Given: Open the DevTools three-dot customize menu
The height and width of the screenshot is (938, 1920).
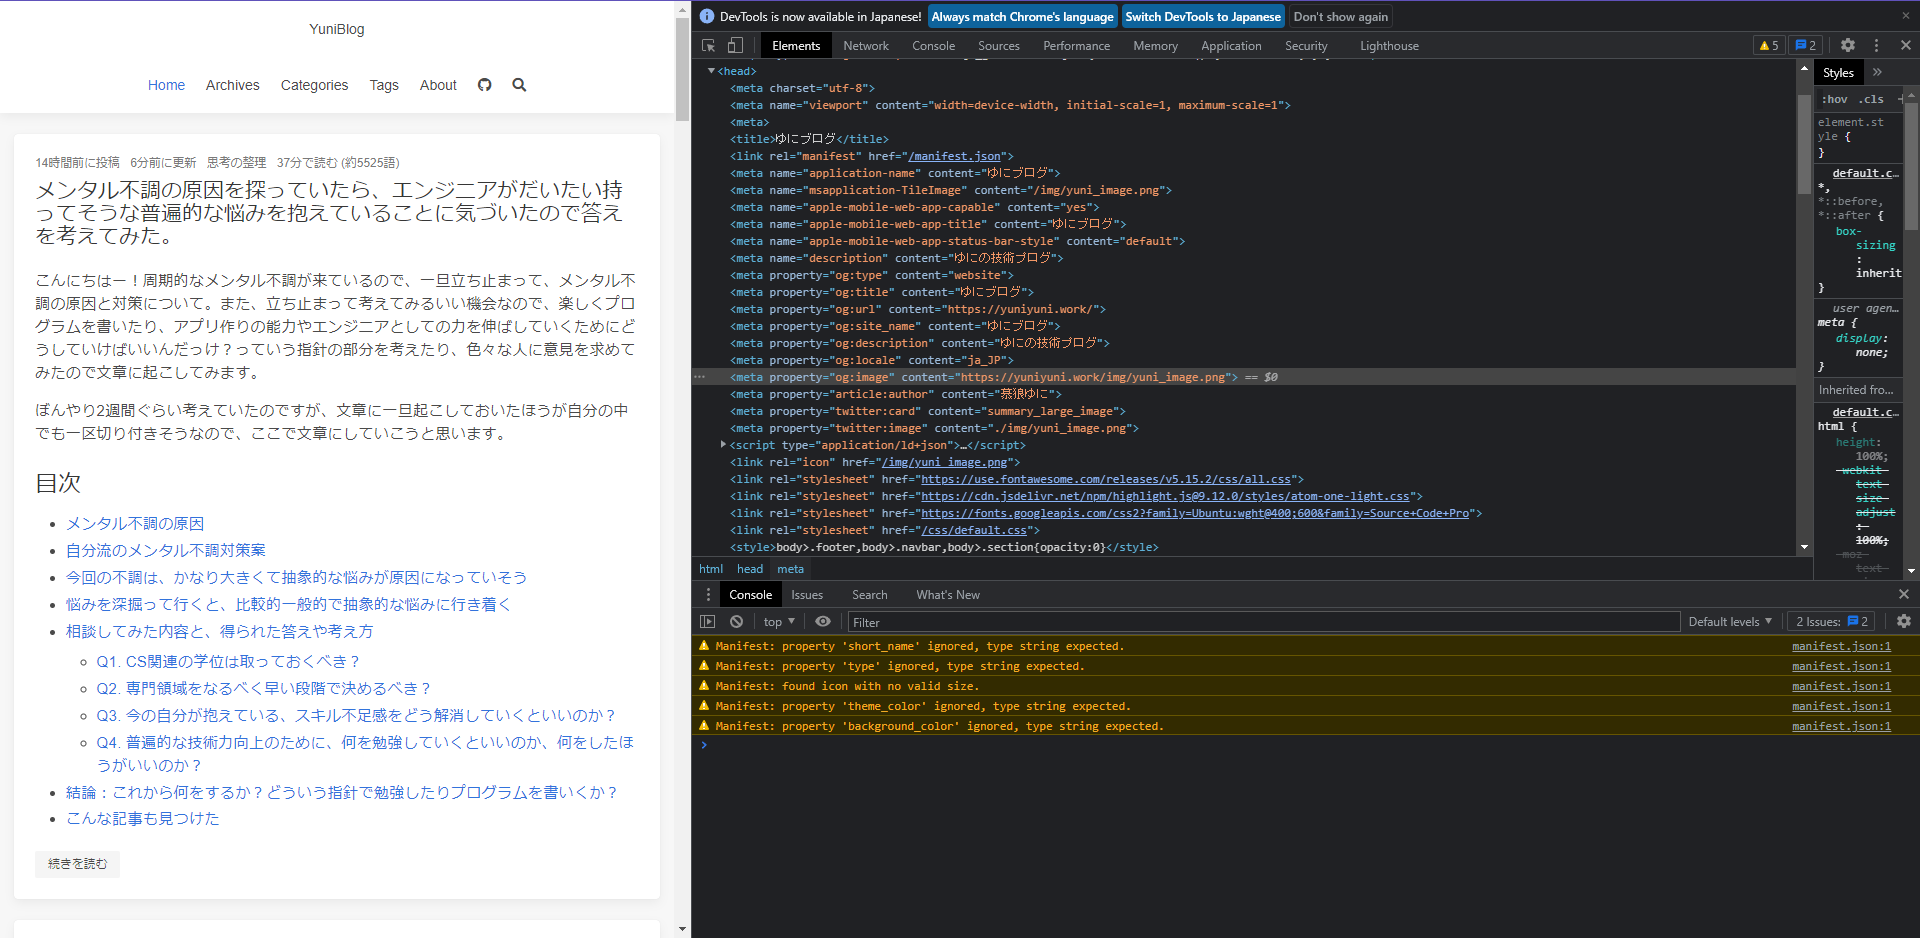Looking at the screenshot, I should (1877, 45).
